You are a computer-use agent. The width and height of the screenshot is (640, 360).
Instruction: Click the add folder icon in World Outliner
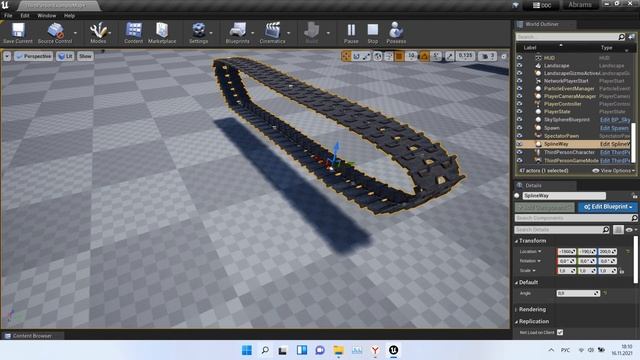tap(631, 37)
